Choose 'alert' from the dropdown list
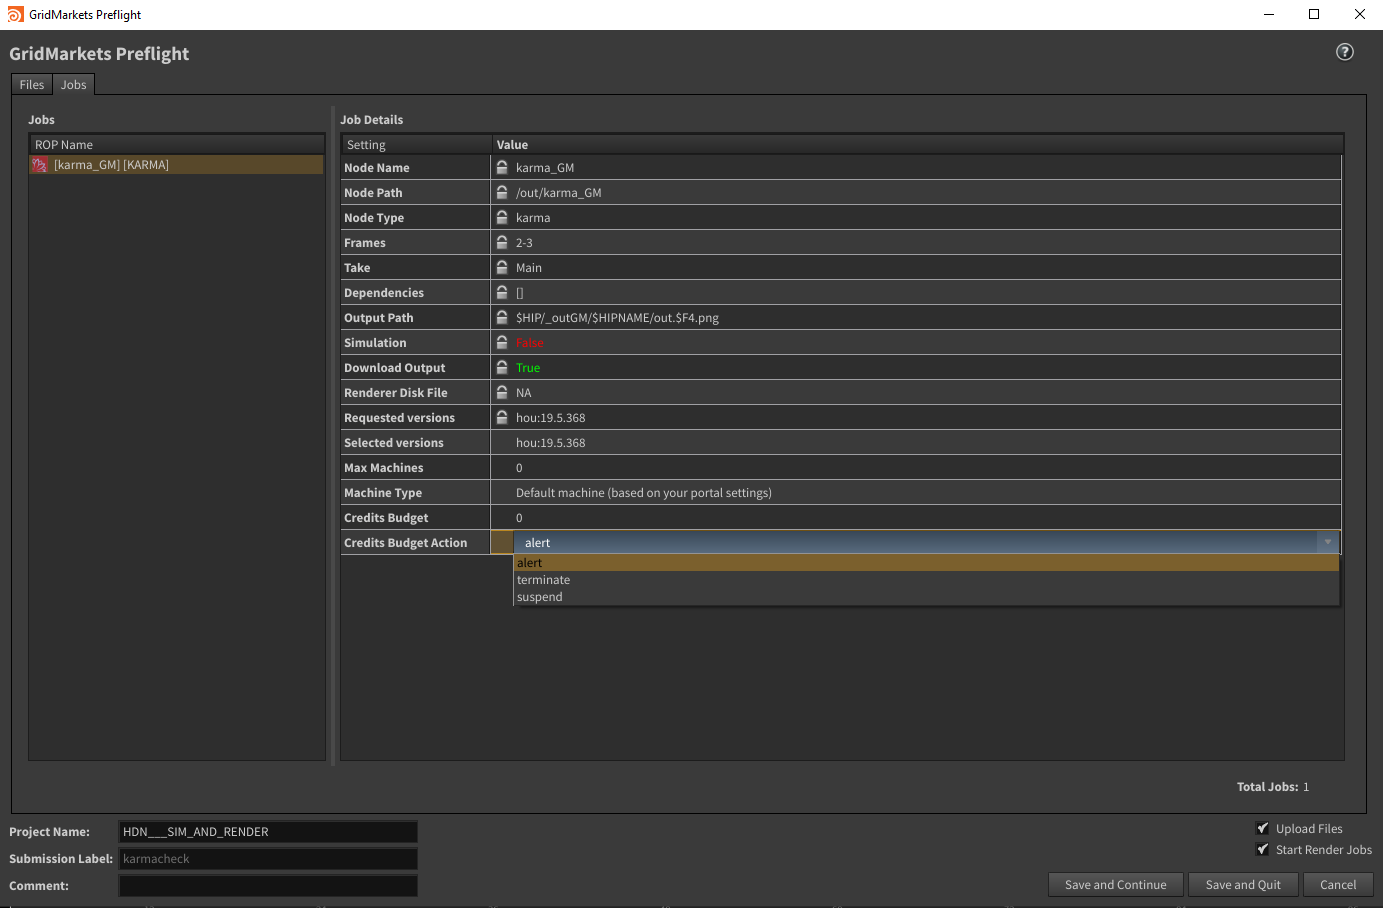This screenshot has width=1383, height=908. [926, 563]
